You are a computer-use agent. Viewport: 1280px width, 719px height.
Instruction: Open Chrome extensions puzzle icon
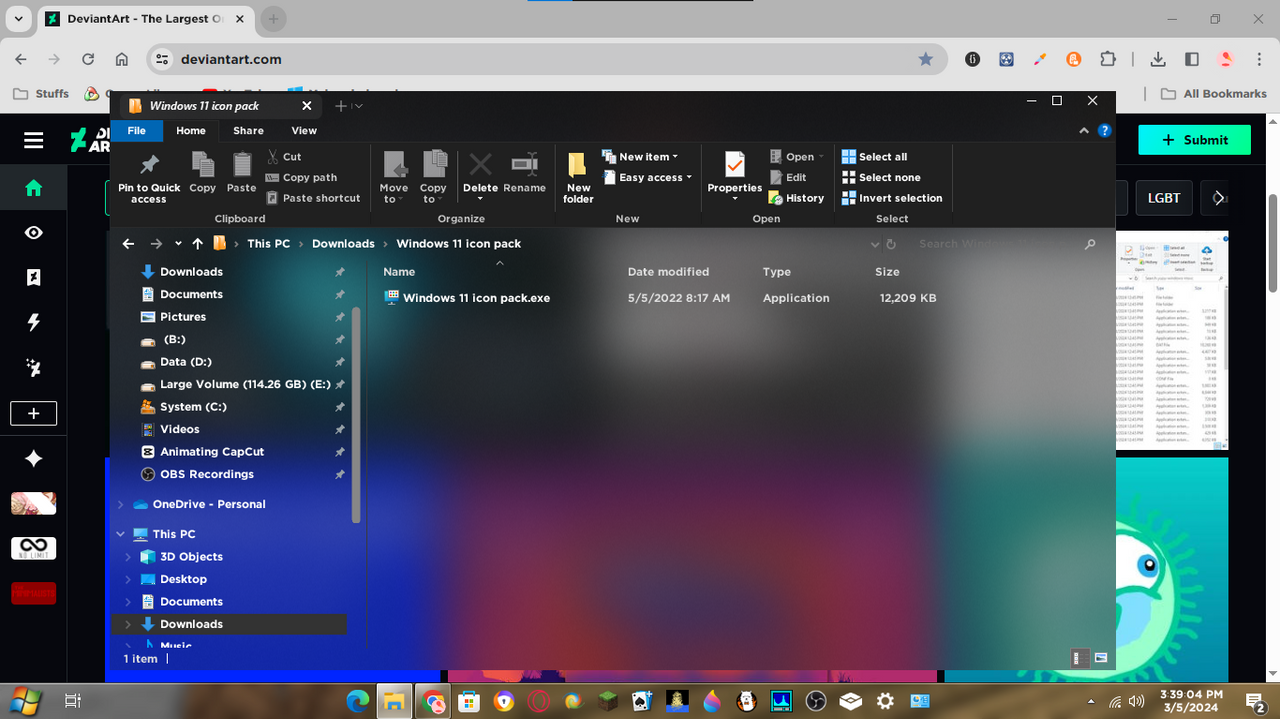[x=1107, y=59]
